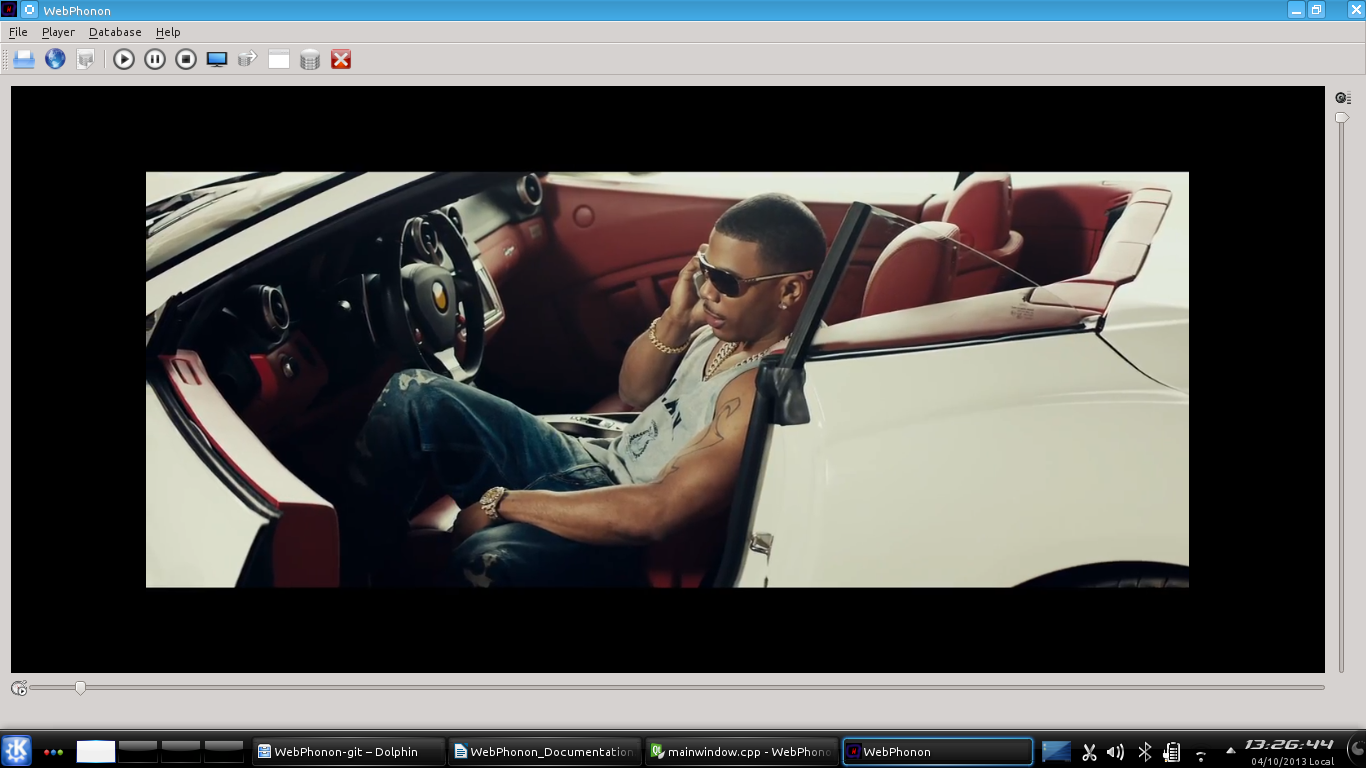Image resolution: width=1366 pixels, height=768 pixels.
Task: Click the gray database cylinder icon
Action: [x=310, y=60]
